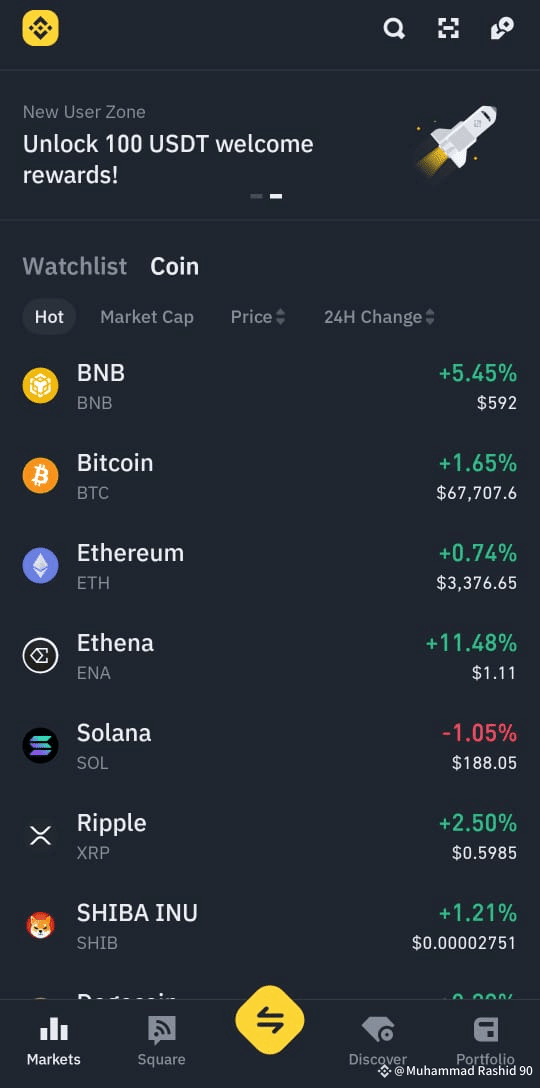Tap the rocket launch icon in header
This screenshot has width=540, height=1088.
point(502,28)
